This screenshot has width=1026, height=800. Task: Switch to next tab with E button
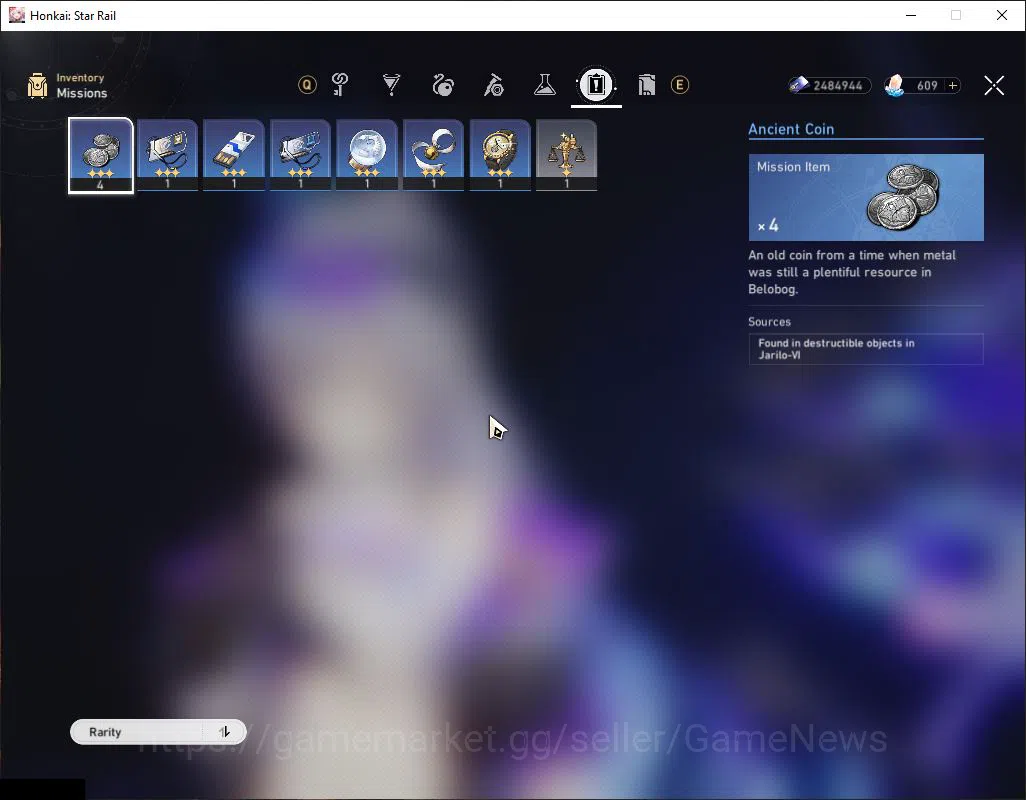(x=680, y=85)
